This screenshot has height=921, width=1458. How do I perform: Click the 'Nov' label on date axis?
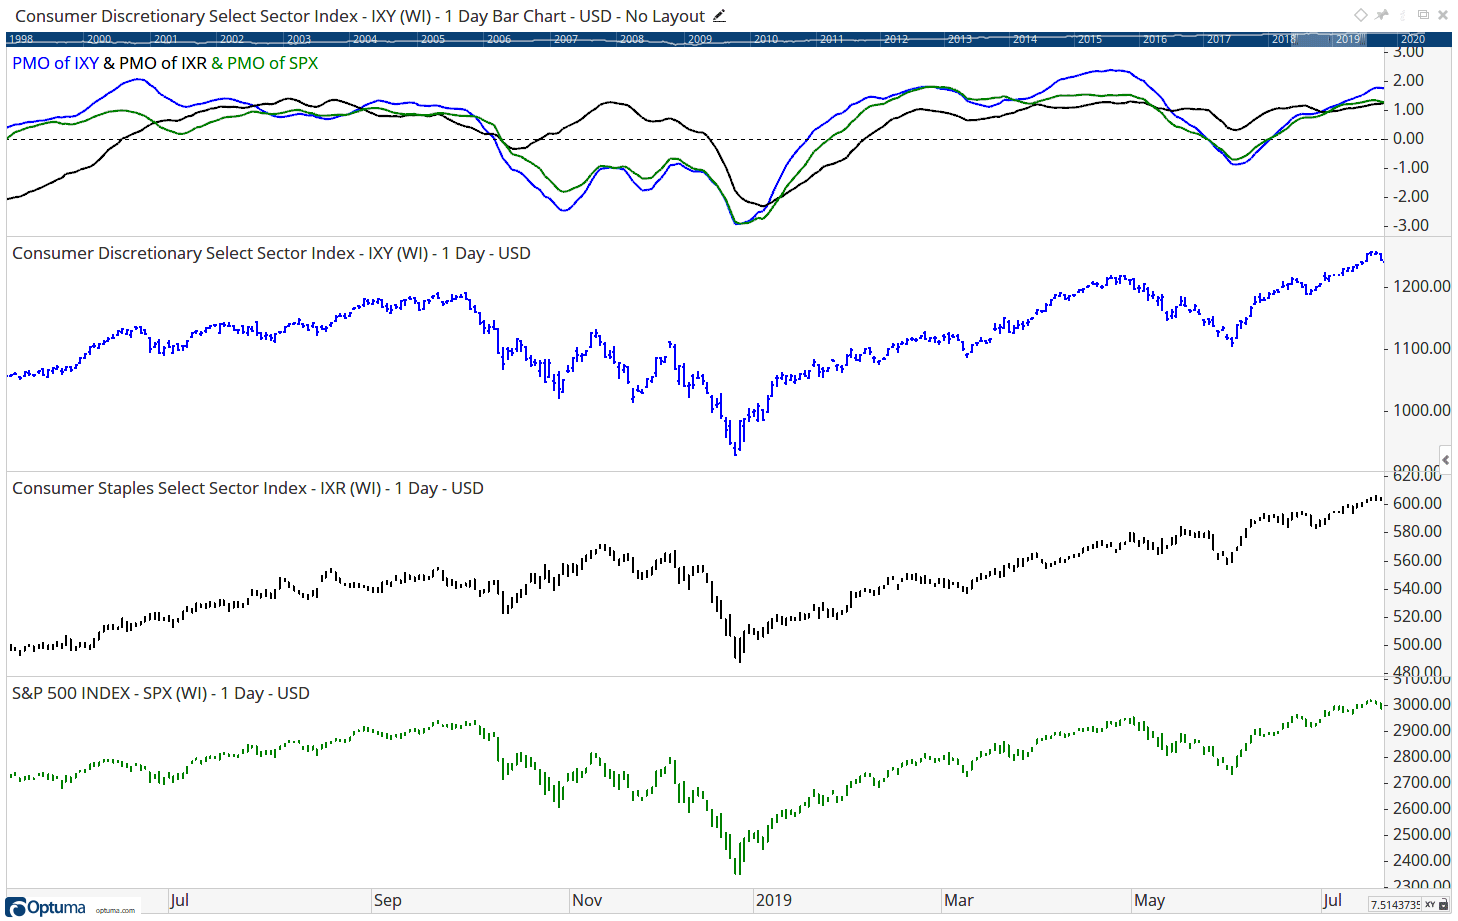click(x=587, y=900)
